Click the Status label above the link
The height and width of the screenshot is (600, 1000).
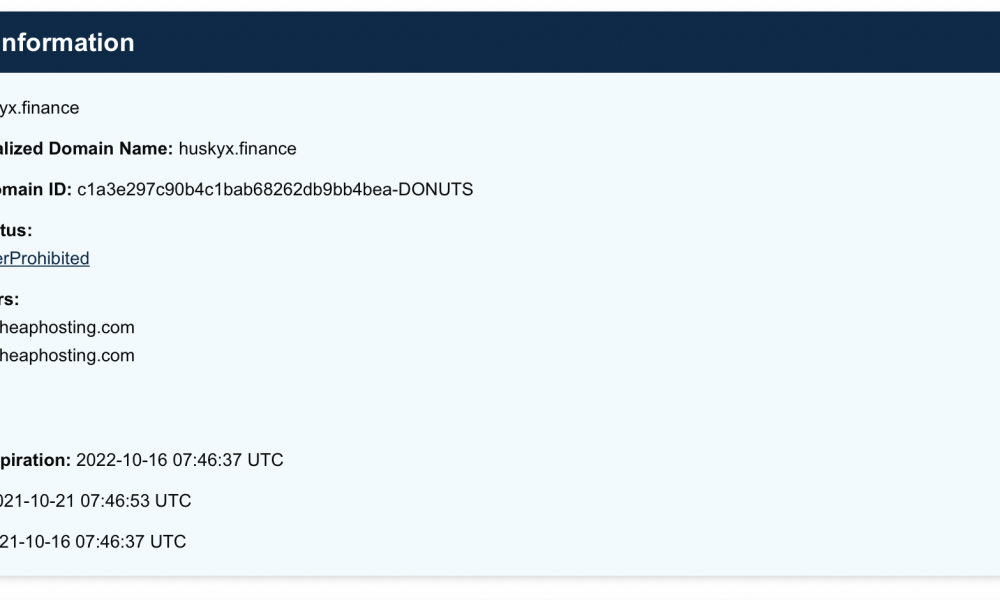(16, 230)
